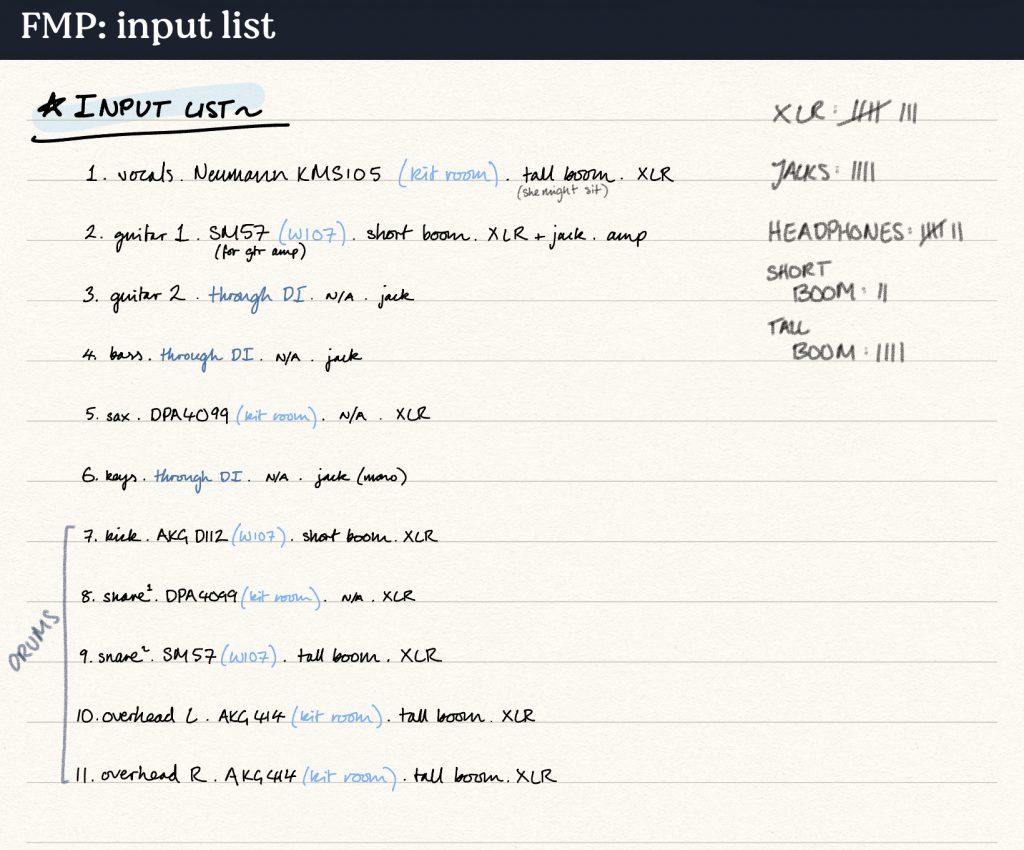Select the "11. overhead R" row label
Image resolution: width=1024 pixels, height=850 pixels.
pyautogui.click(x=140, y=775)
